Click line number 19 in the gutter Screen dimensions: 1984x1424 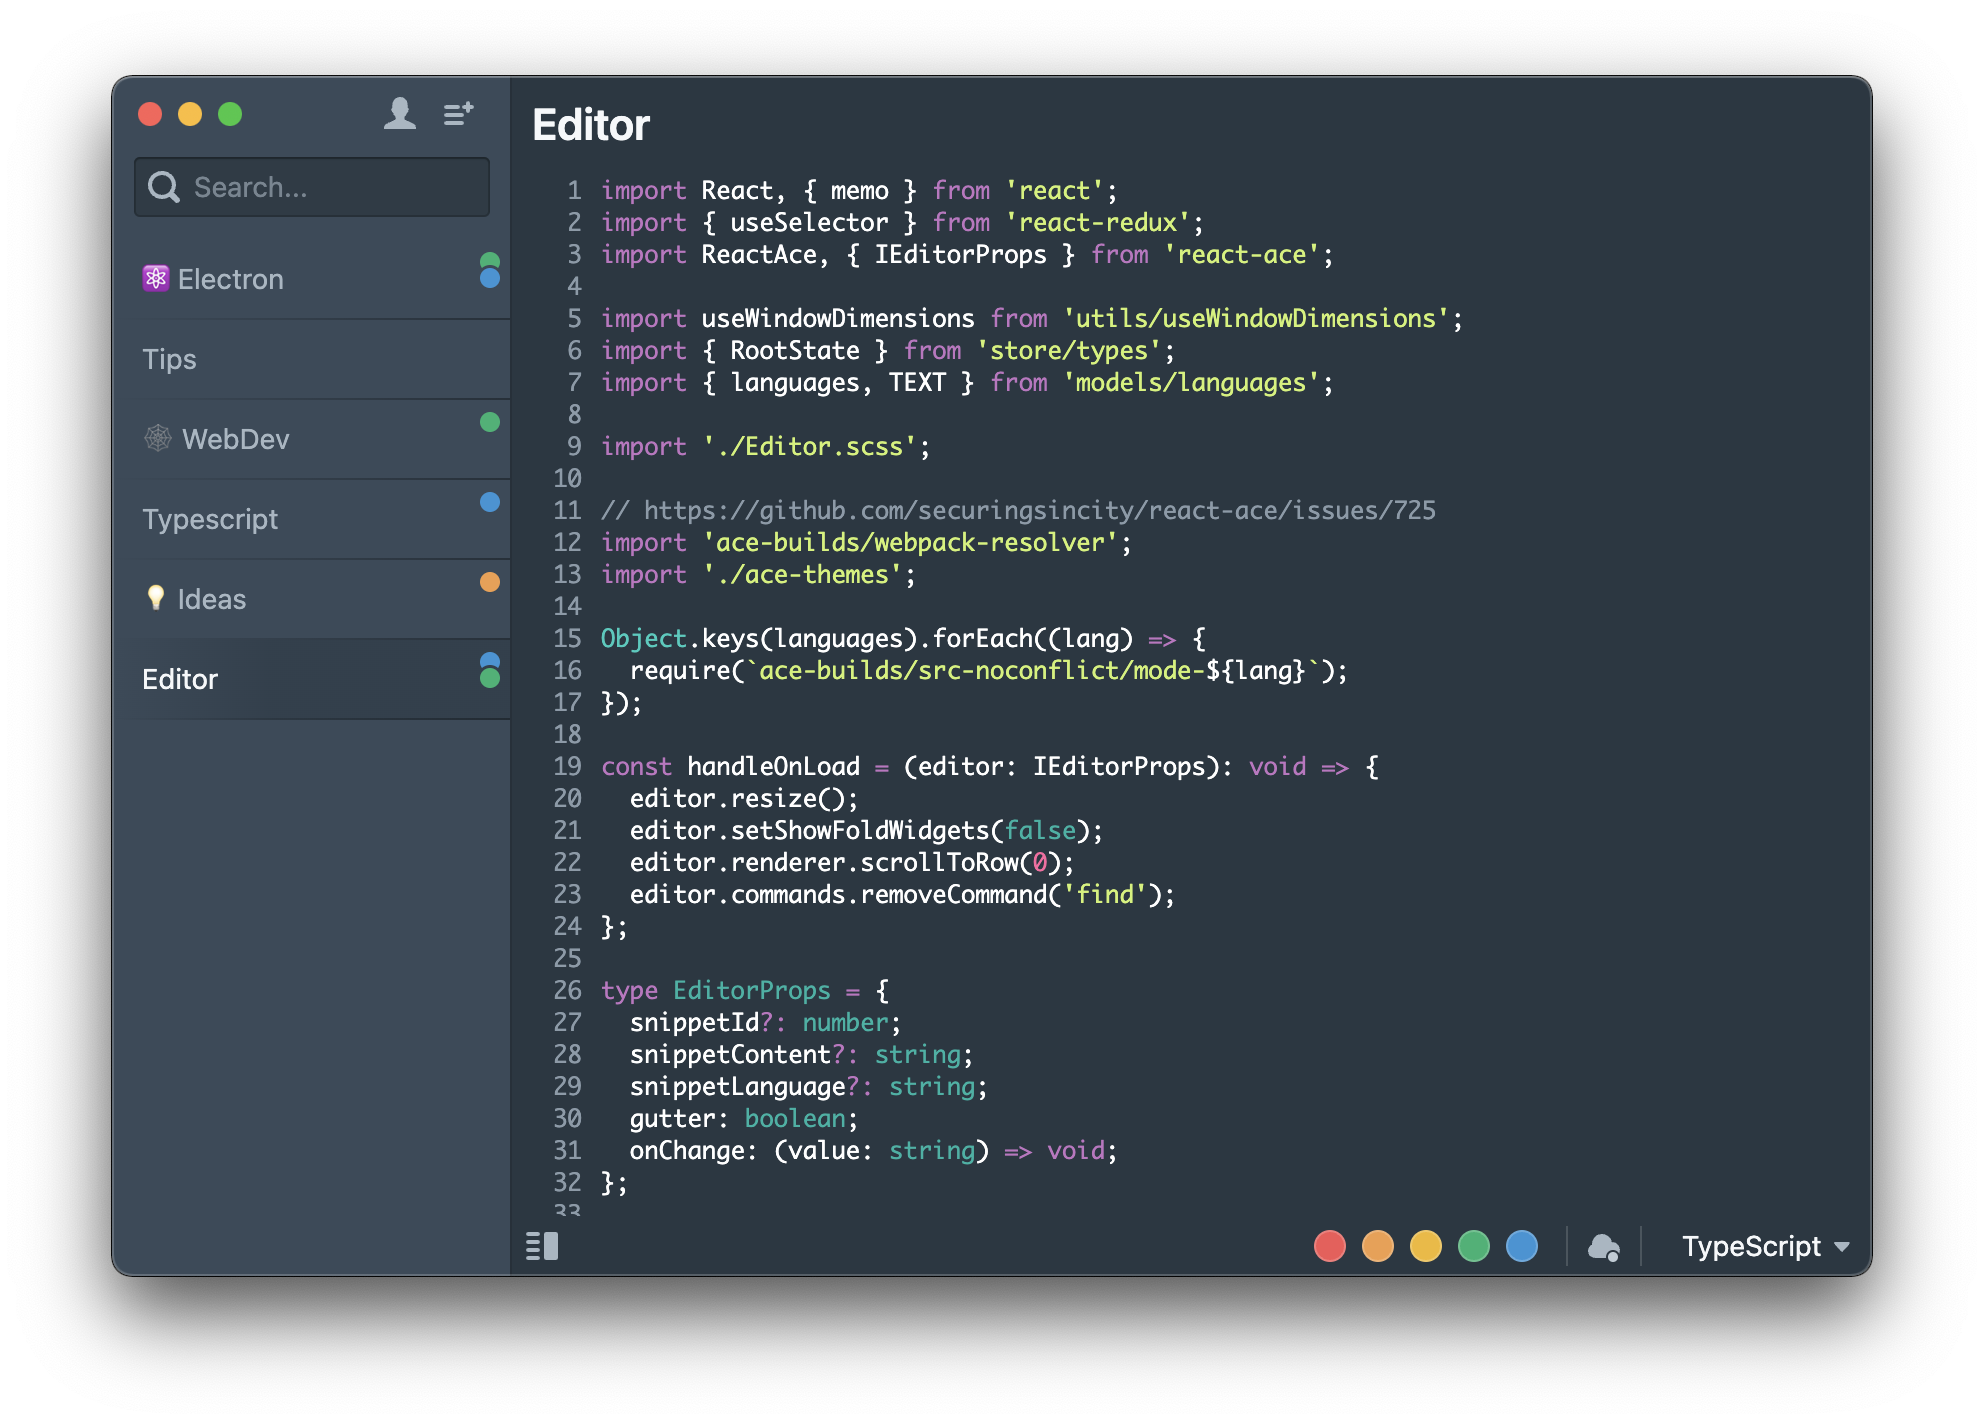coord(567,767)
